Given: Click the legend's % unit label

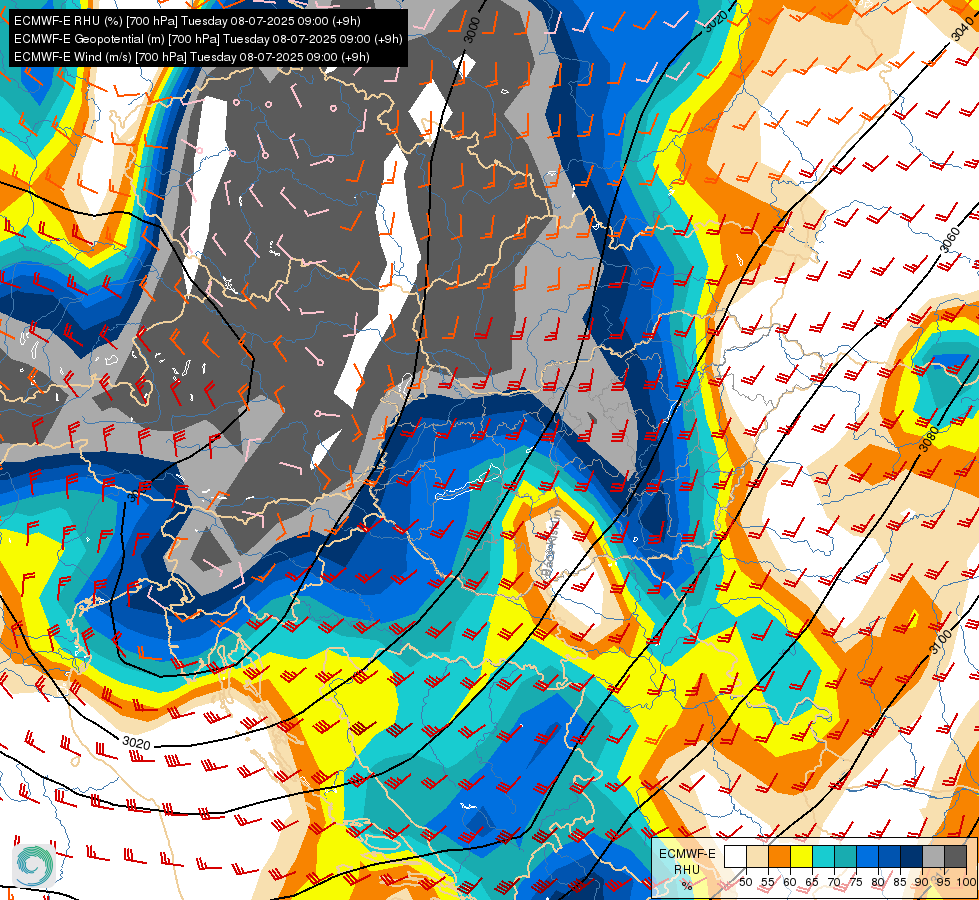Looking at the screenshot, I should point(687,886).
